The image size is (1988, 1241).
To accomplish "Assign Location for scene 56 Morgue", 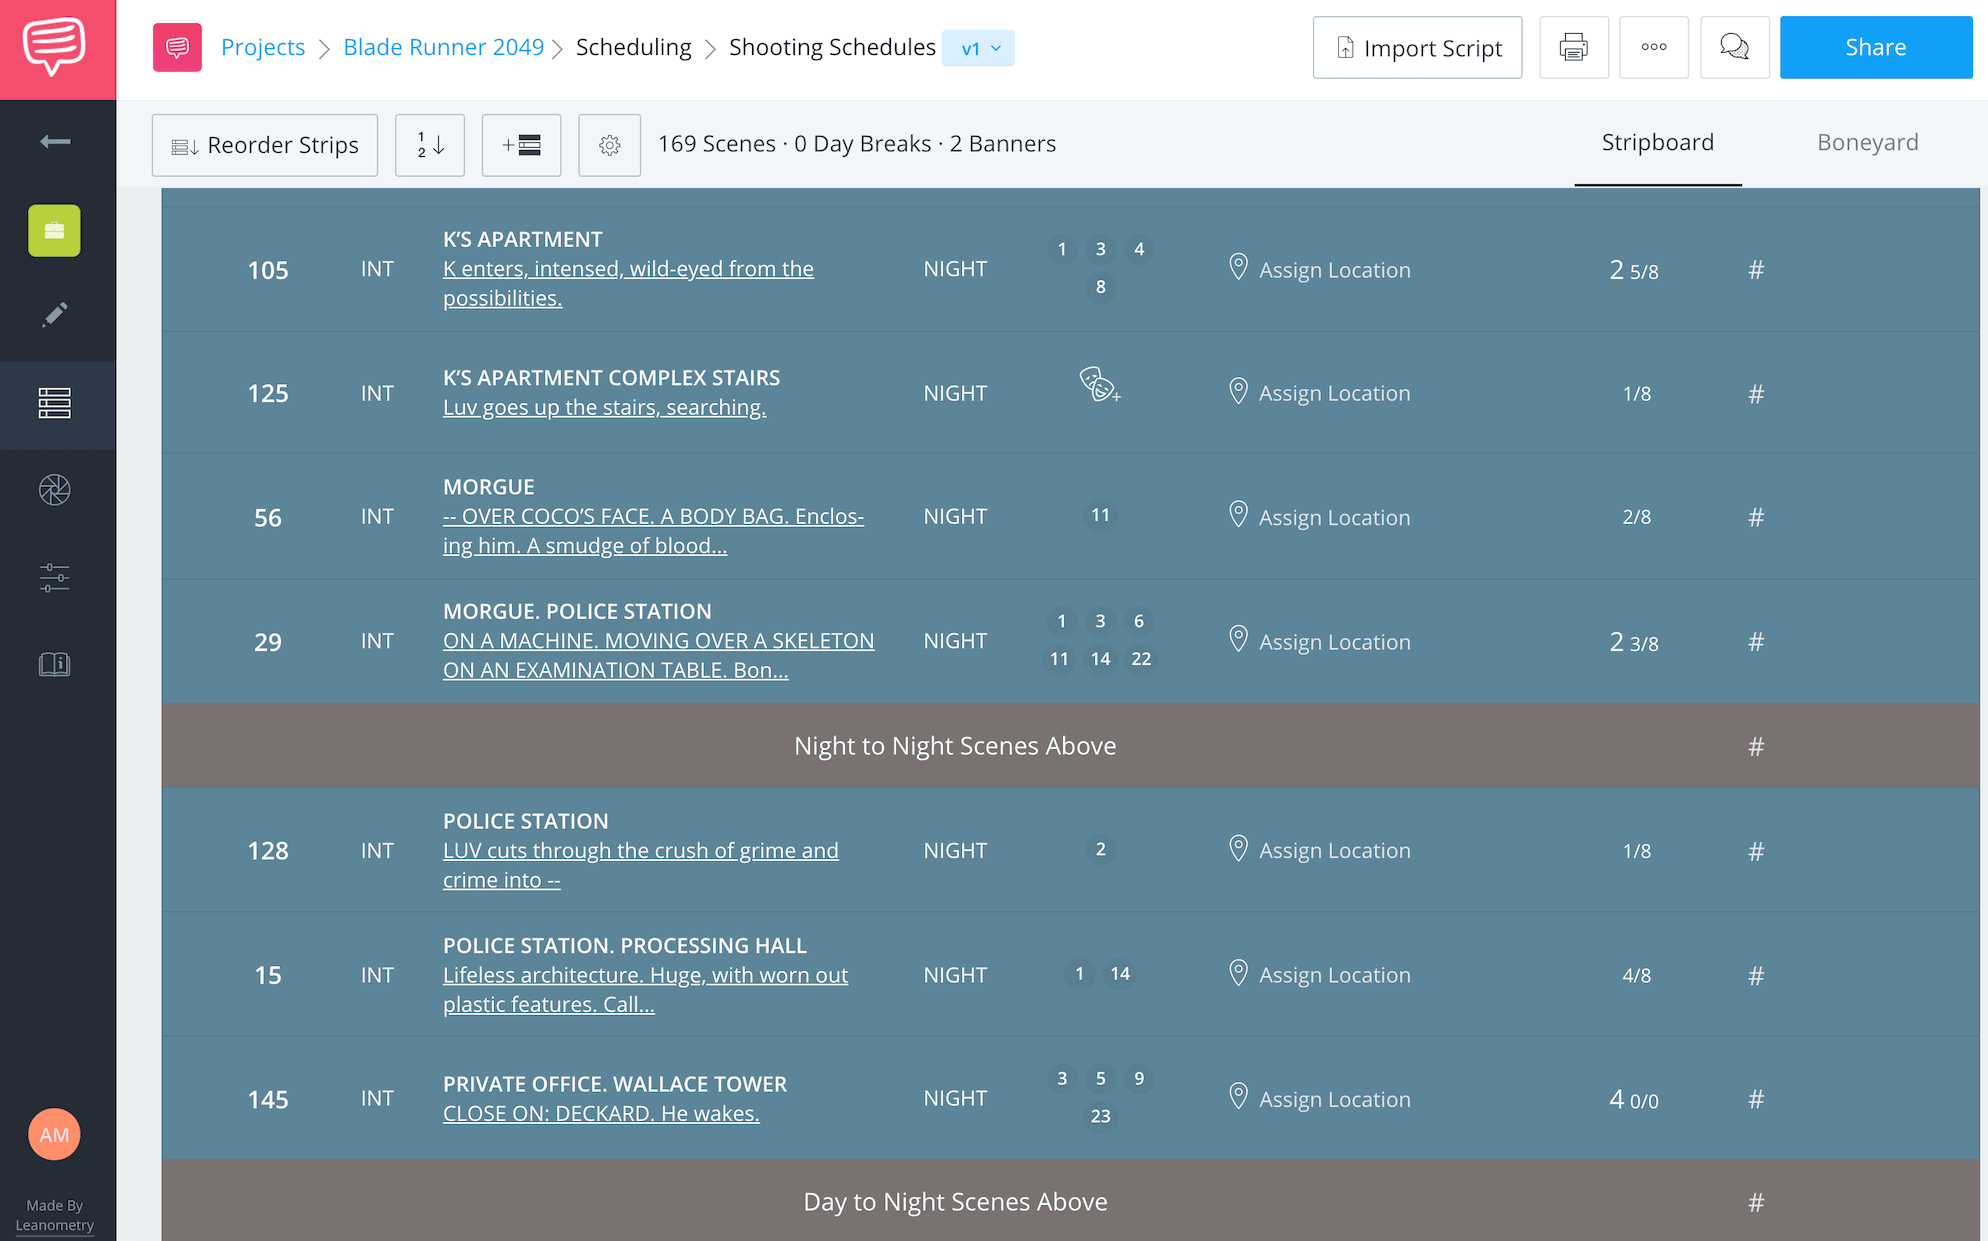I will click(x=1320, y=517).
